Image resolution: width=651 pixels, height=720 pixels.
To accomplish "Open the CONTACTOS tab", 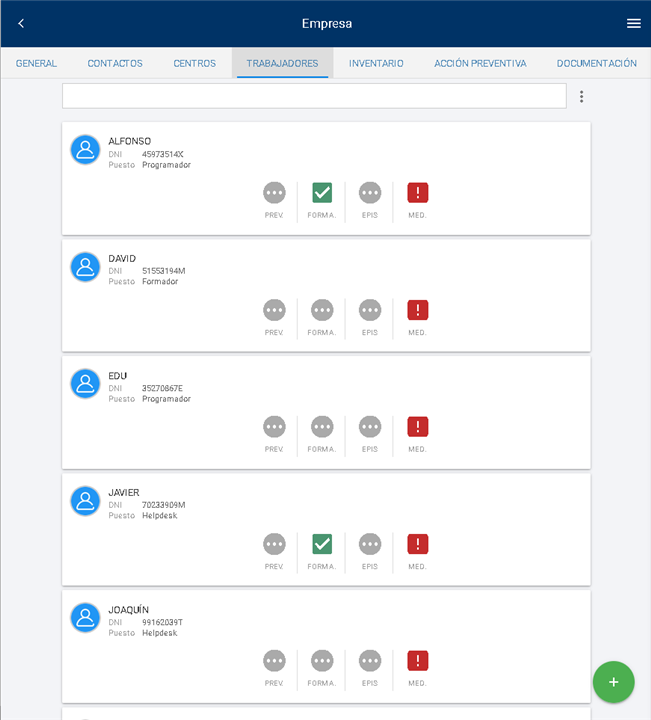I will pyautogui.click(x=115, y=63).
